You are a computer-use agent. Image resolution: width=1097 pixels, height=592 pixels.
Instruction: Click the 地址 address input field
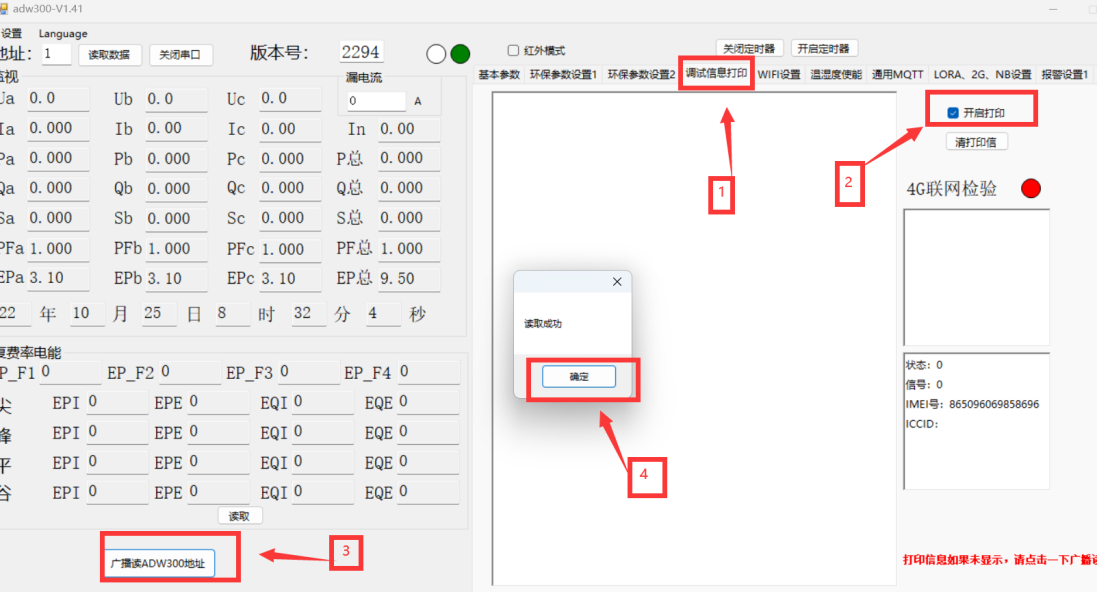pos(55,54)
